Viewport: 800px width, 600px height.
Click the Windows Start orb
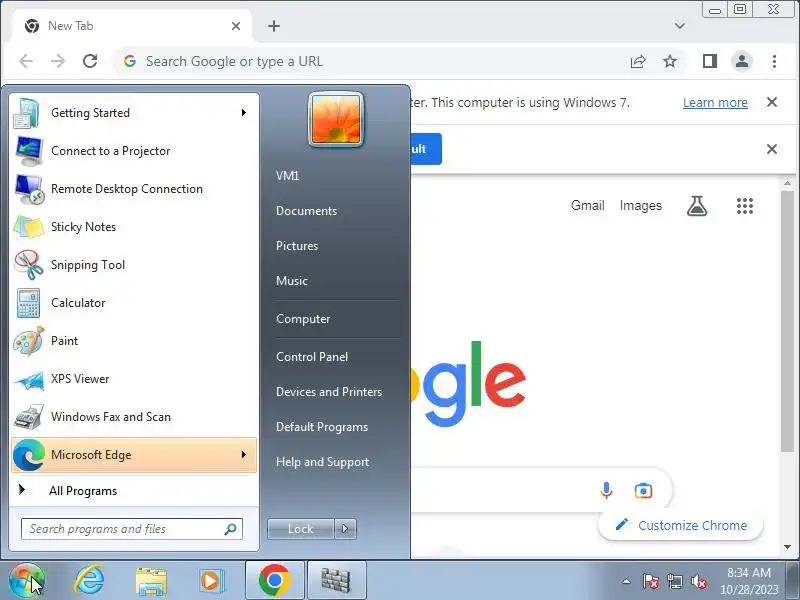(x=27, y=581)
